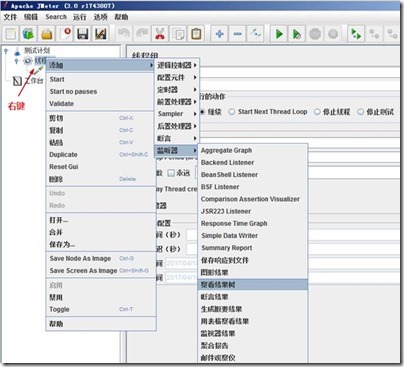Image resolution: width=404 pixels, height=367 pixels.
Task: Select Start no pauses in context menu
Action: tap(101, 92)
